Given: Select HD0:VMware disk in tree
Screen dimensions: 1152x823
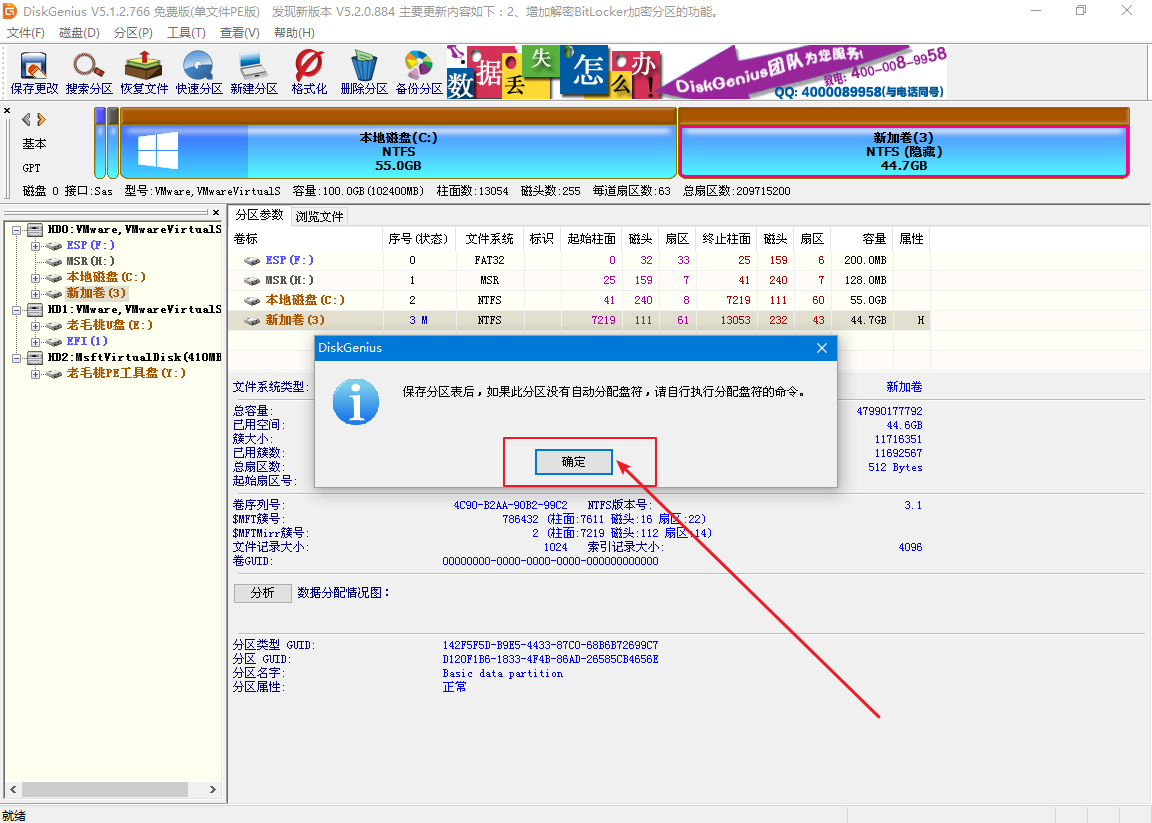Looking at the screenshot, I should (134, 229).
